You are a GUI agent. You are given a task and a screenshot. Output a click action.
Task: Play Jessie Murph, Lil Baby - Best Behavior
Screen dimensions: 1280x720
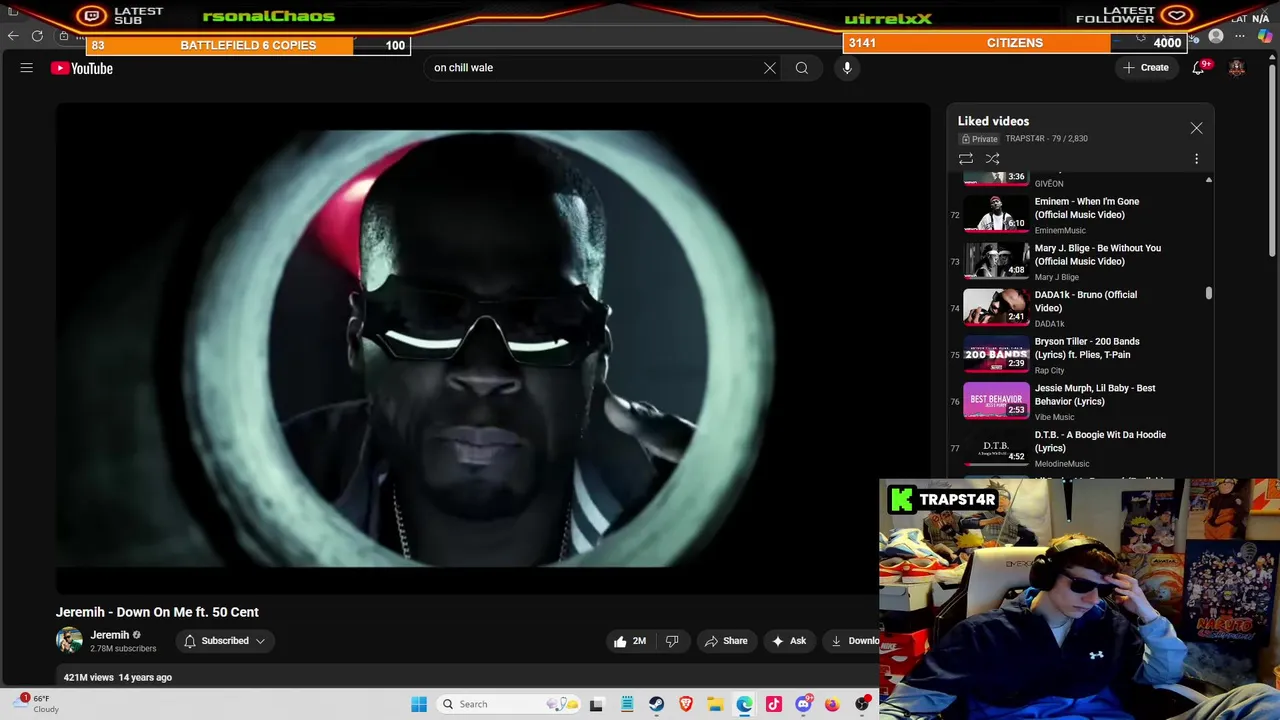[x=1095, y=395]
